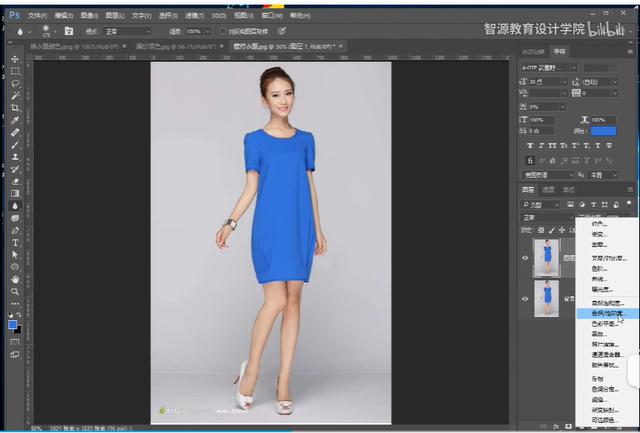
Task: Switch to the Channels (通道) tab
Action: tap(548, 189)
